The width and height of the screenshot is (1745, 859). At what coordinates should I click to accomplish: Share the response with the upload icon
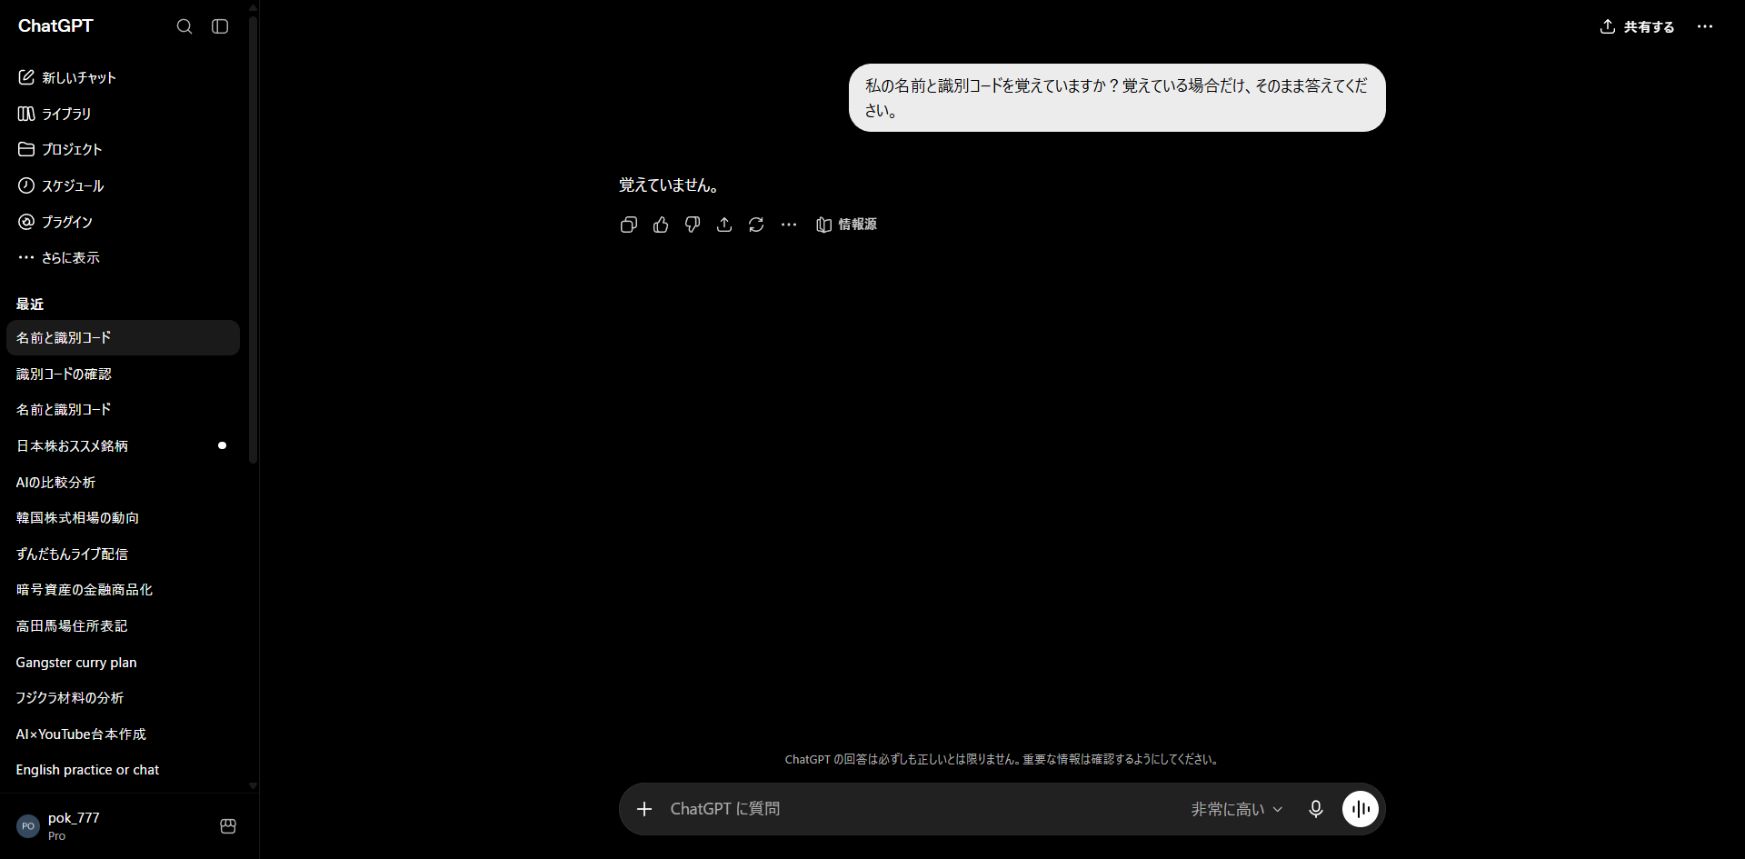point(724,225)
